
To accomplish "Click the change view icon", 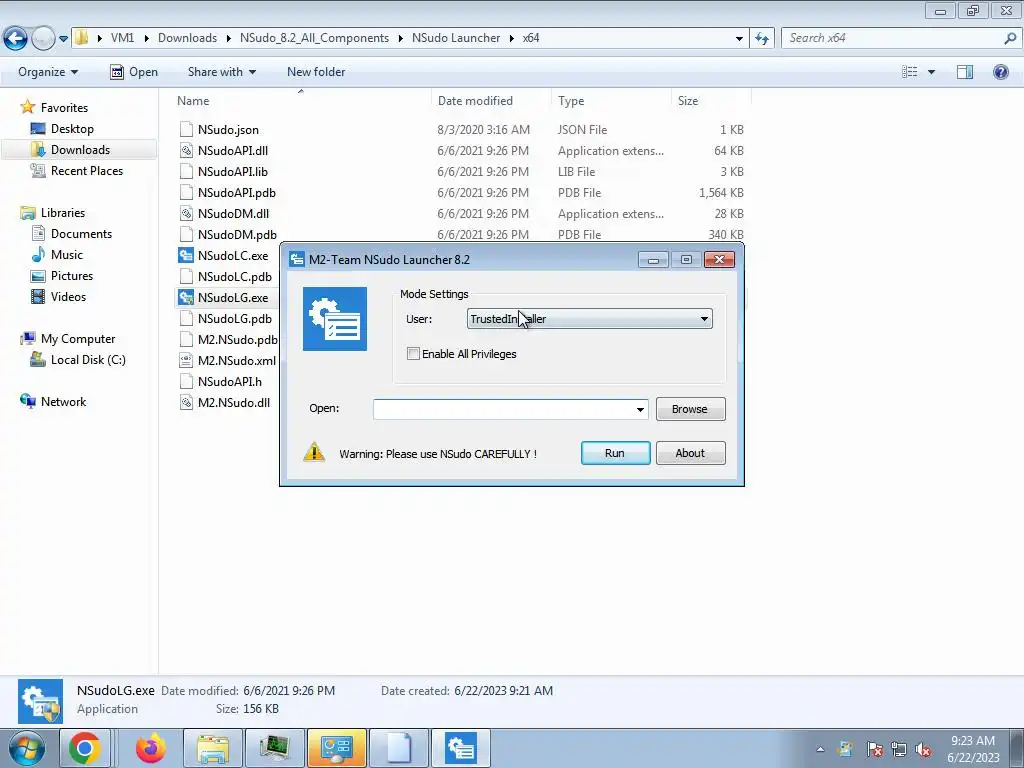I will [910, 72].
